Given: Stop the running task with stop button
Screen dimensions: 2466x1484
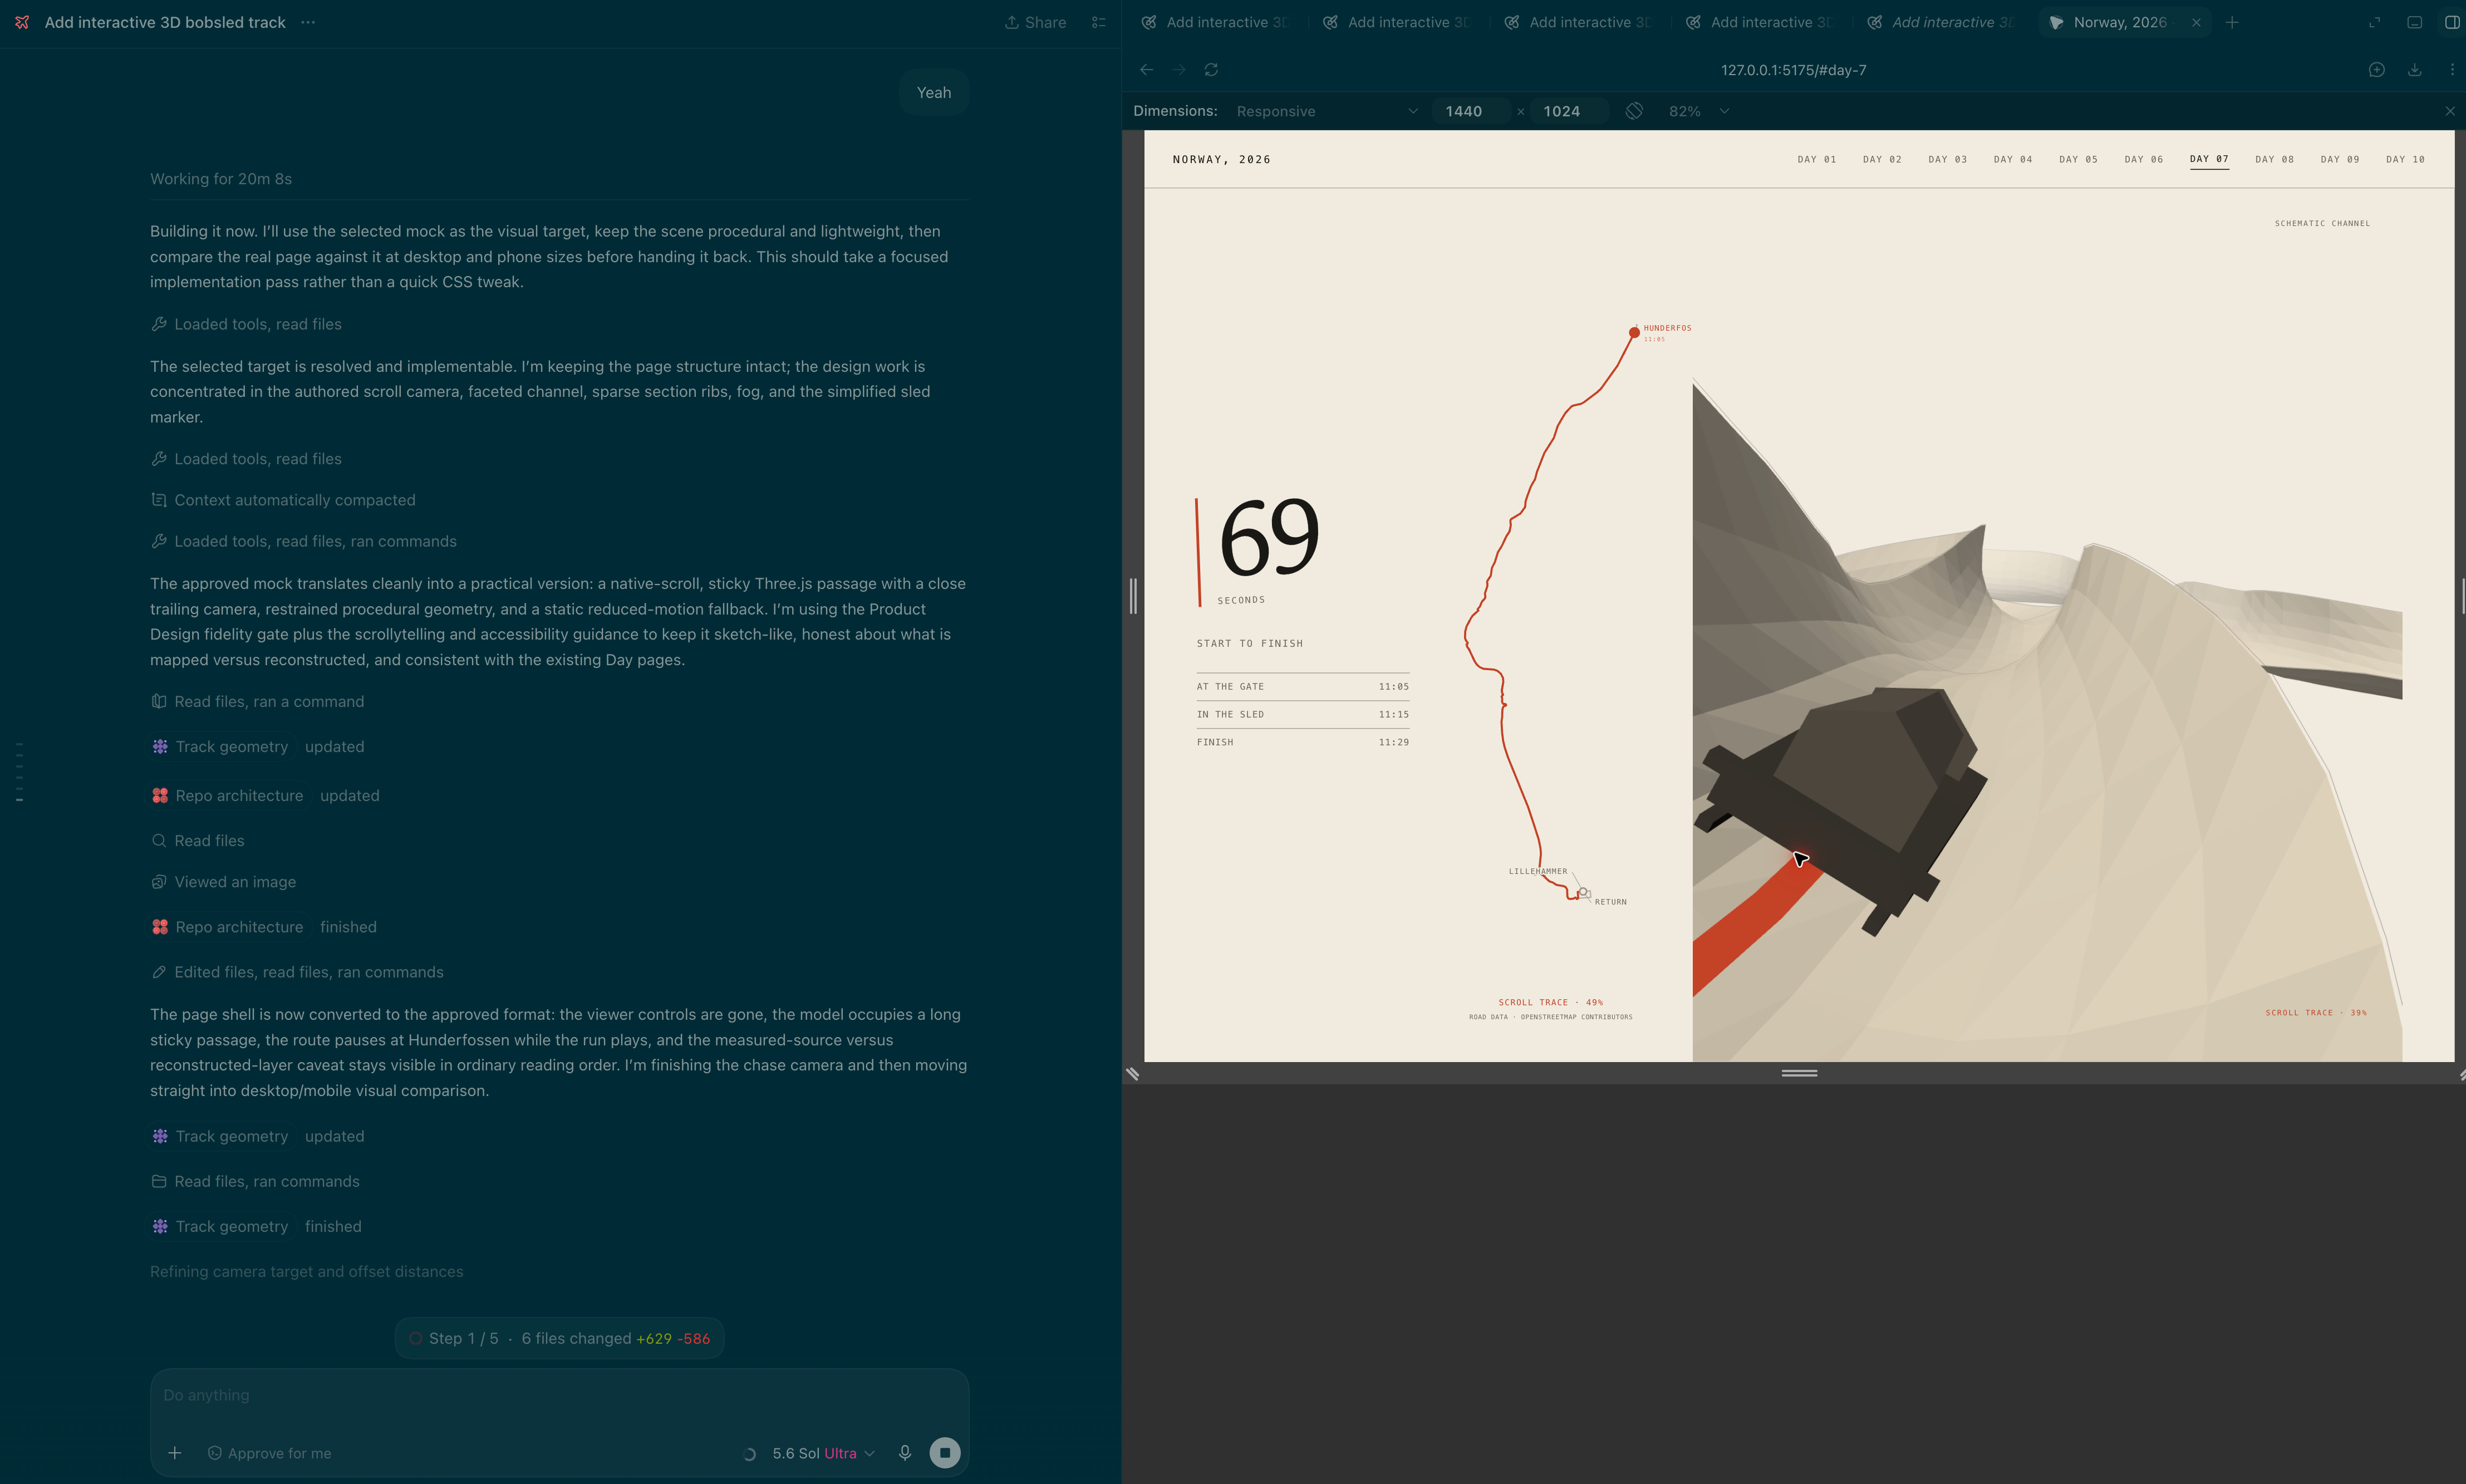Looking at the screenshot, I should pos(944,1452).
